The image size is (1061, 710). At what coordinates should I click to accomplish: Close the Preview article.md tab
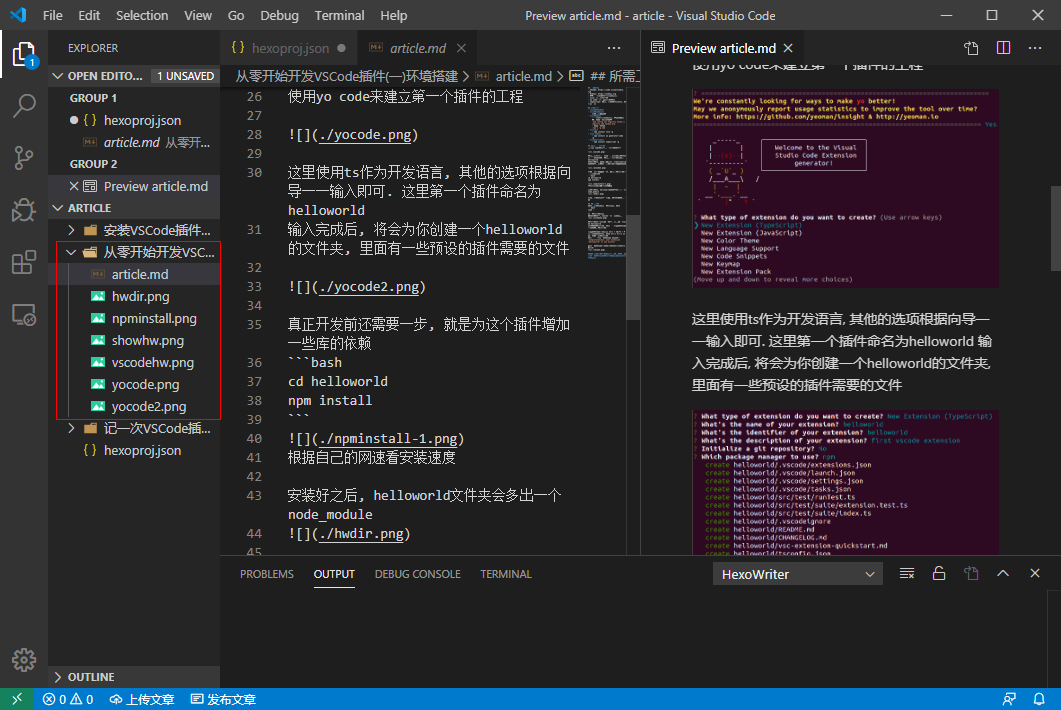click(x=788, y=48)
